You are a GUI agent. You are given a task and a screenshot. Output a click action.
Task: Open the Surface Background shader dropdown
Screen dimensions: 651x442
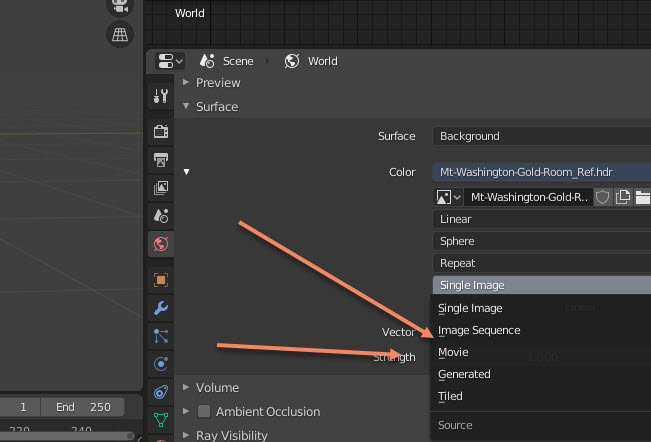[x=541, y=136]
